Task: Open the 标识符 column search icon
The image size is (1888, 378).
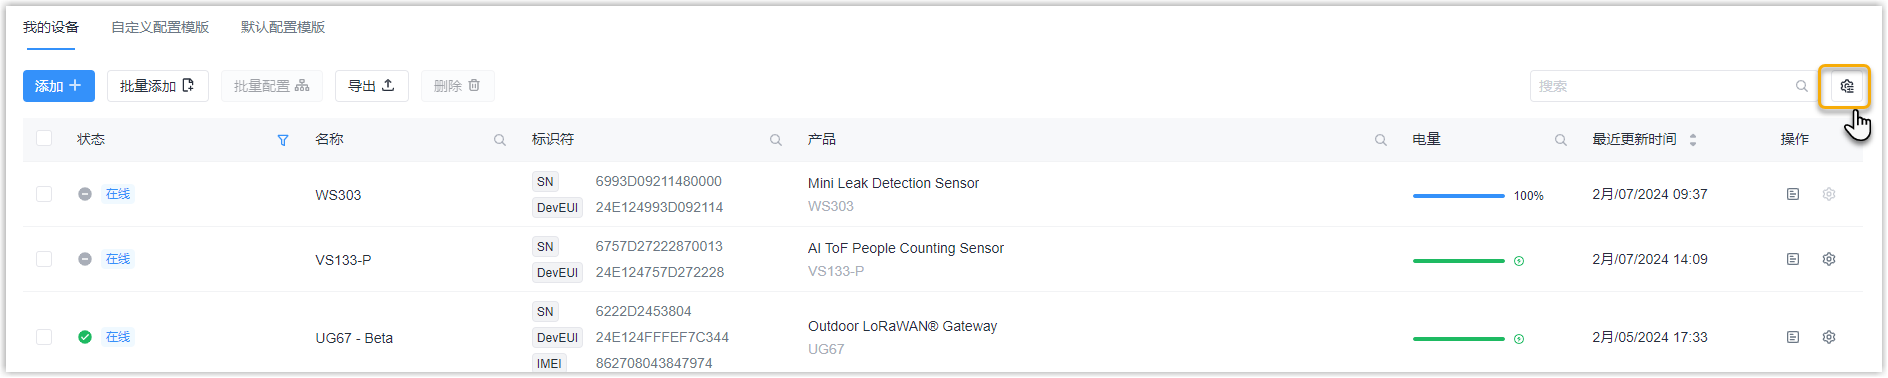Action: (775, 141)
